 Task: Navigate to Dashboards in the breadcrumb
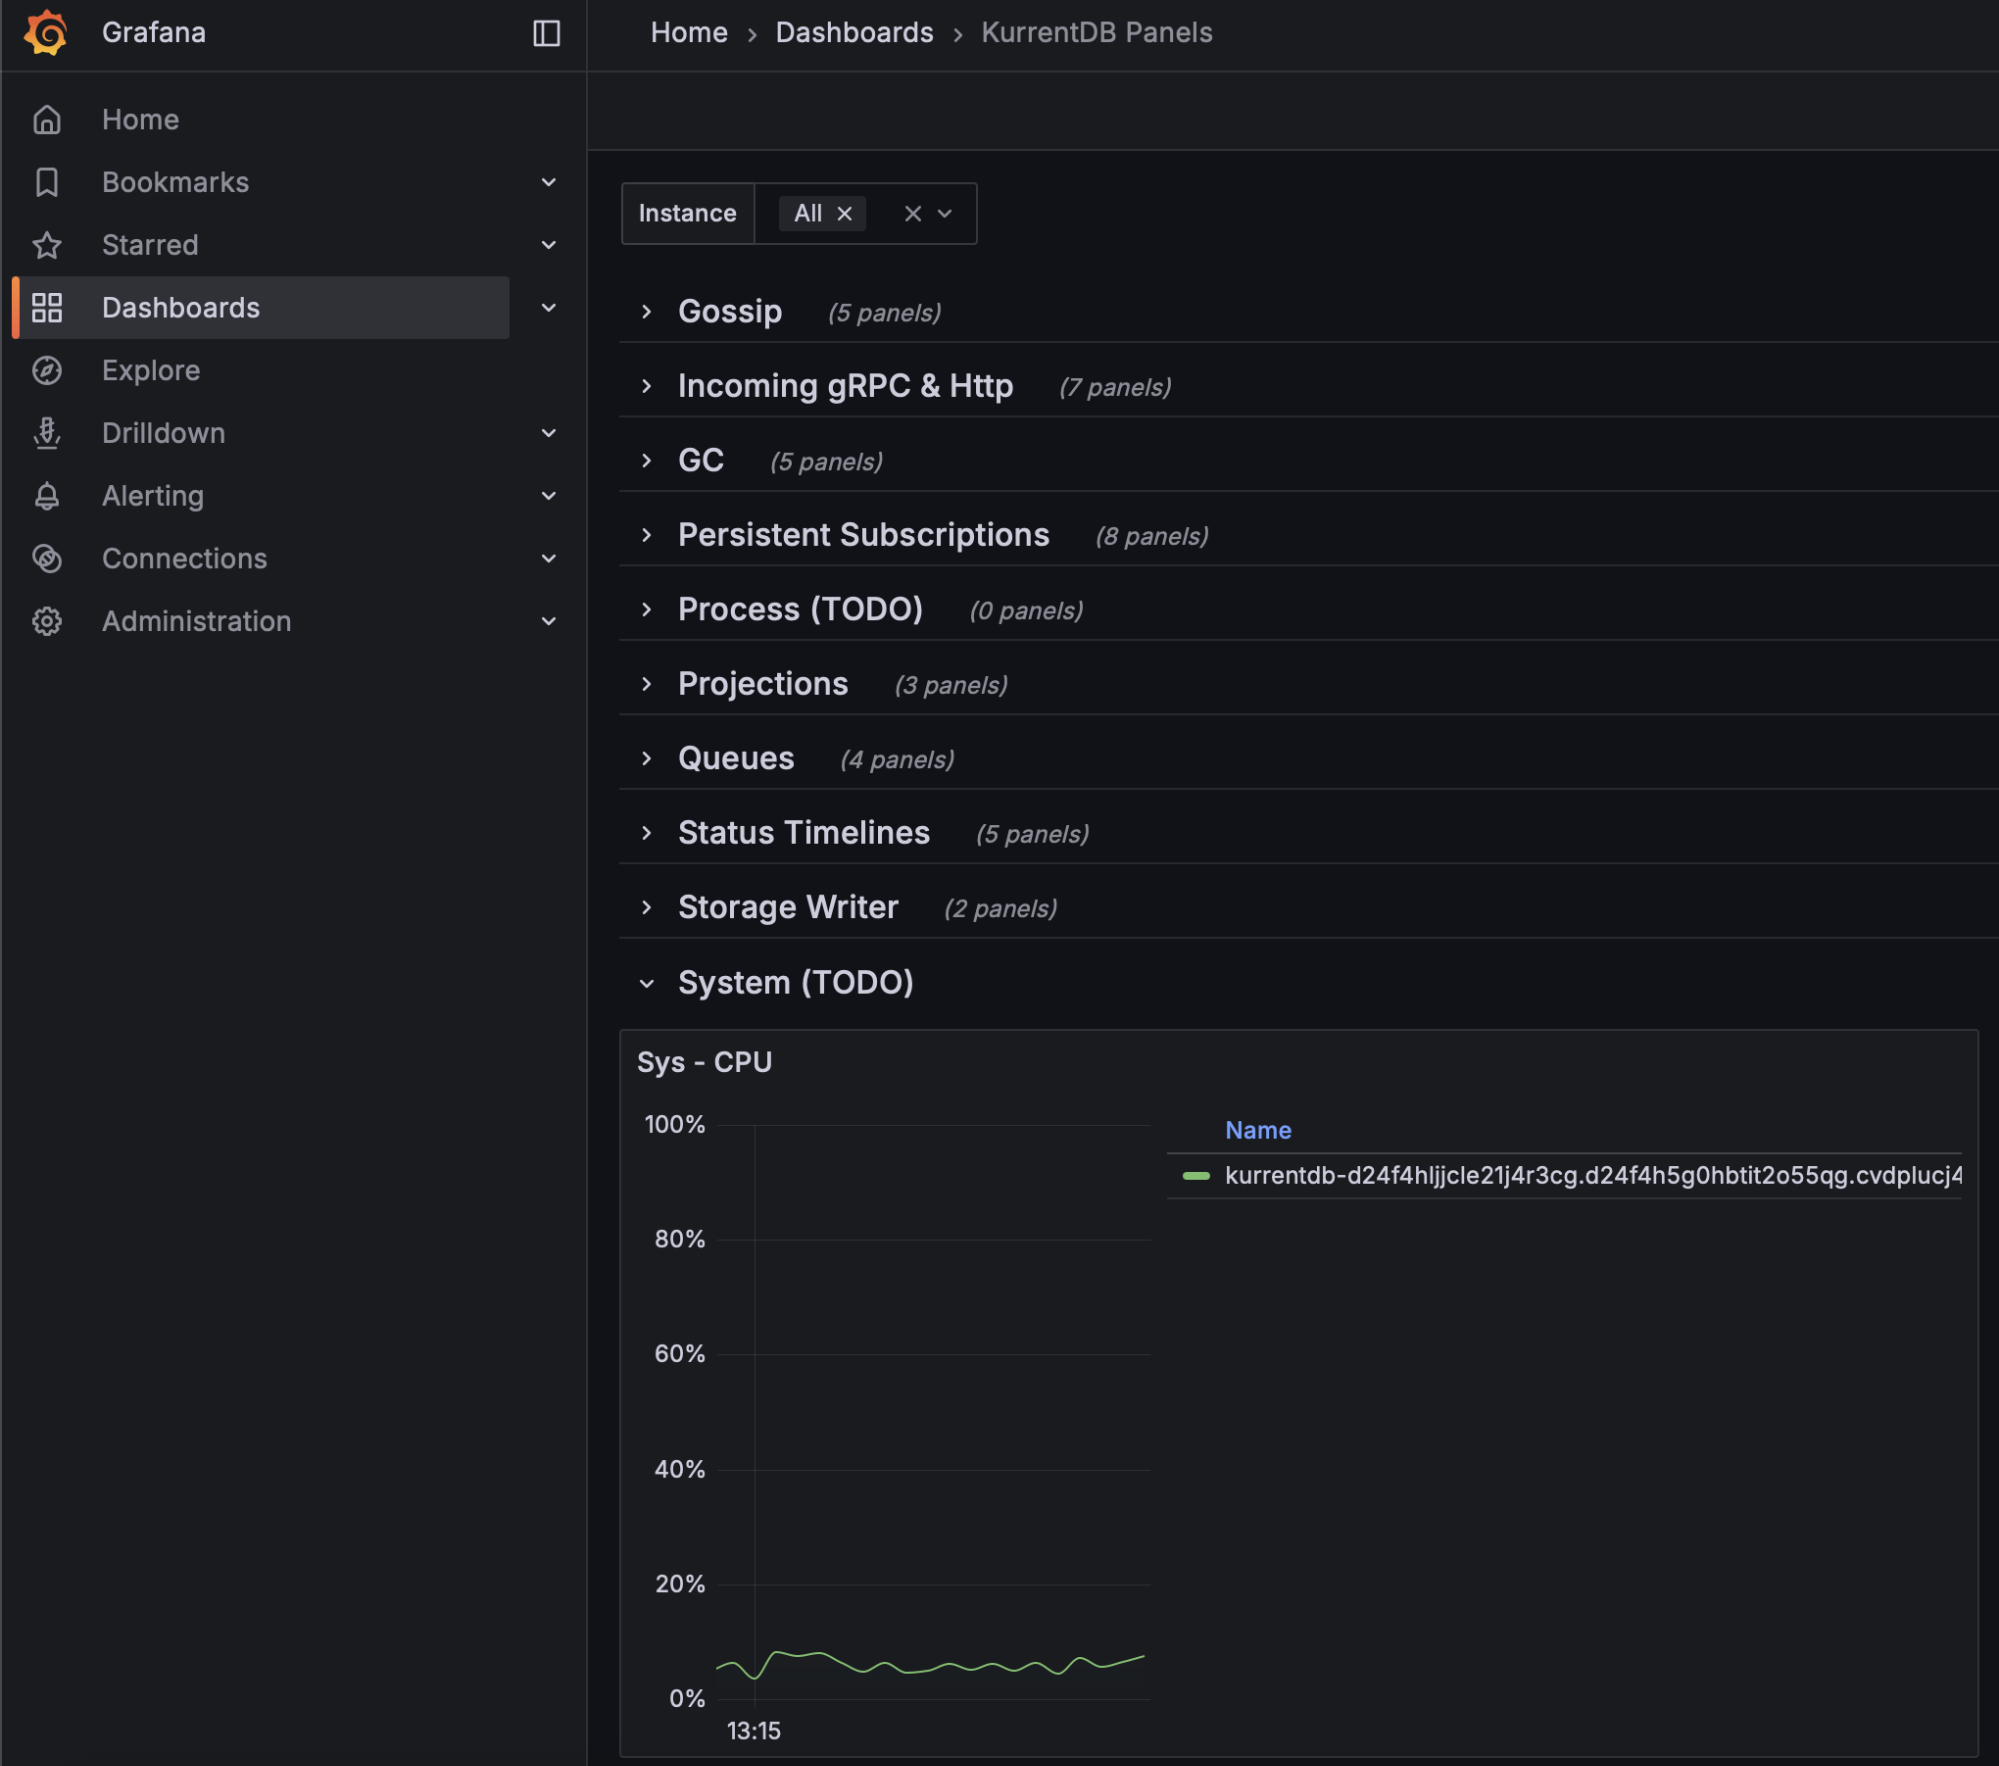(x=854, y=32)
